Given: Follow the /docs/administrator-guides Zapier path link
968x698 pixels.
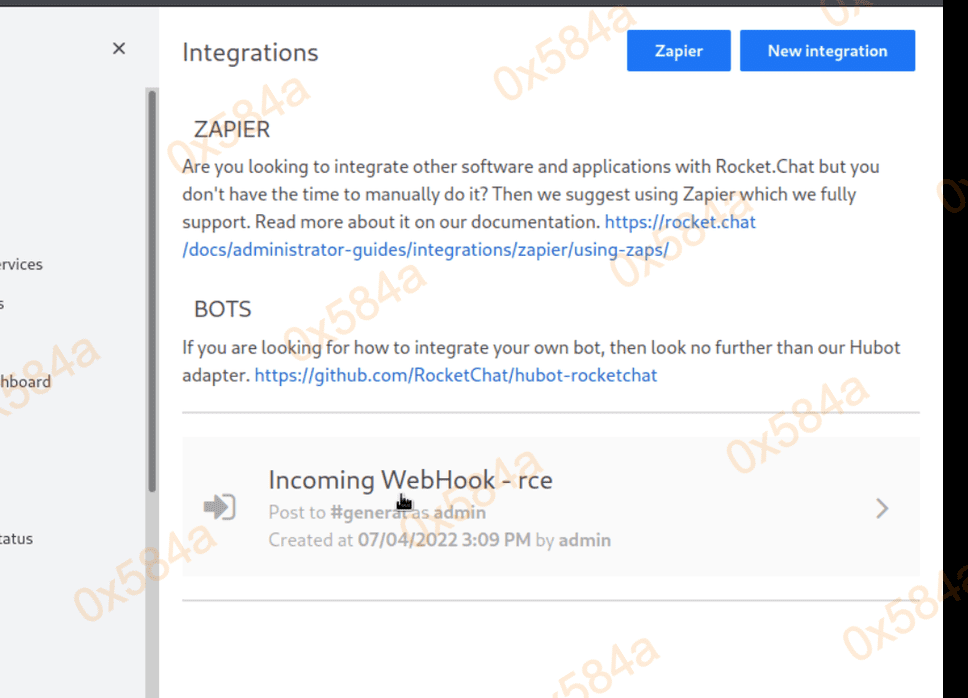Looking at the screenshot, I should coord(425,250).
